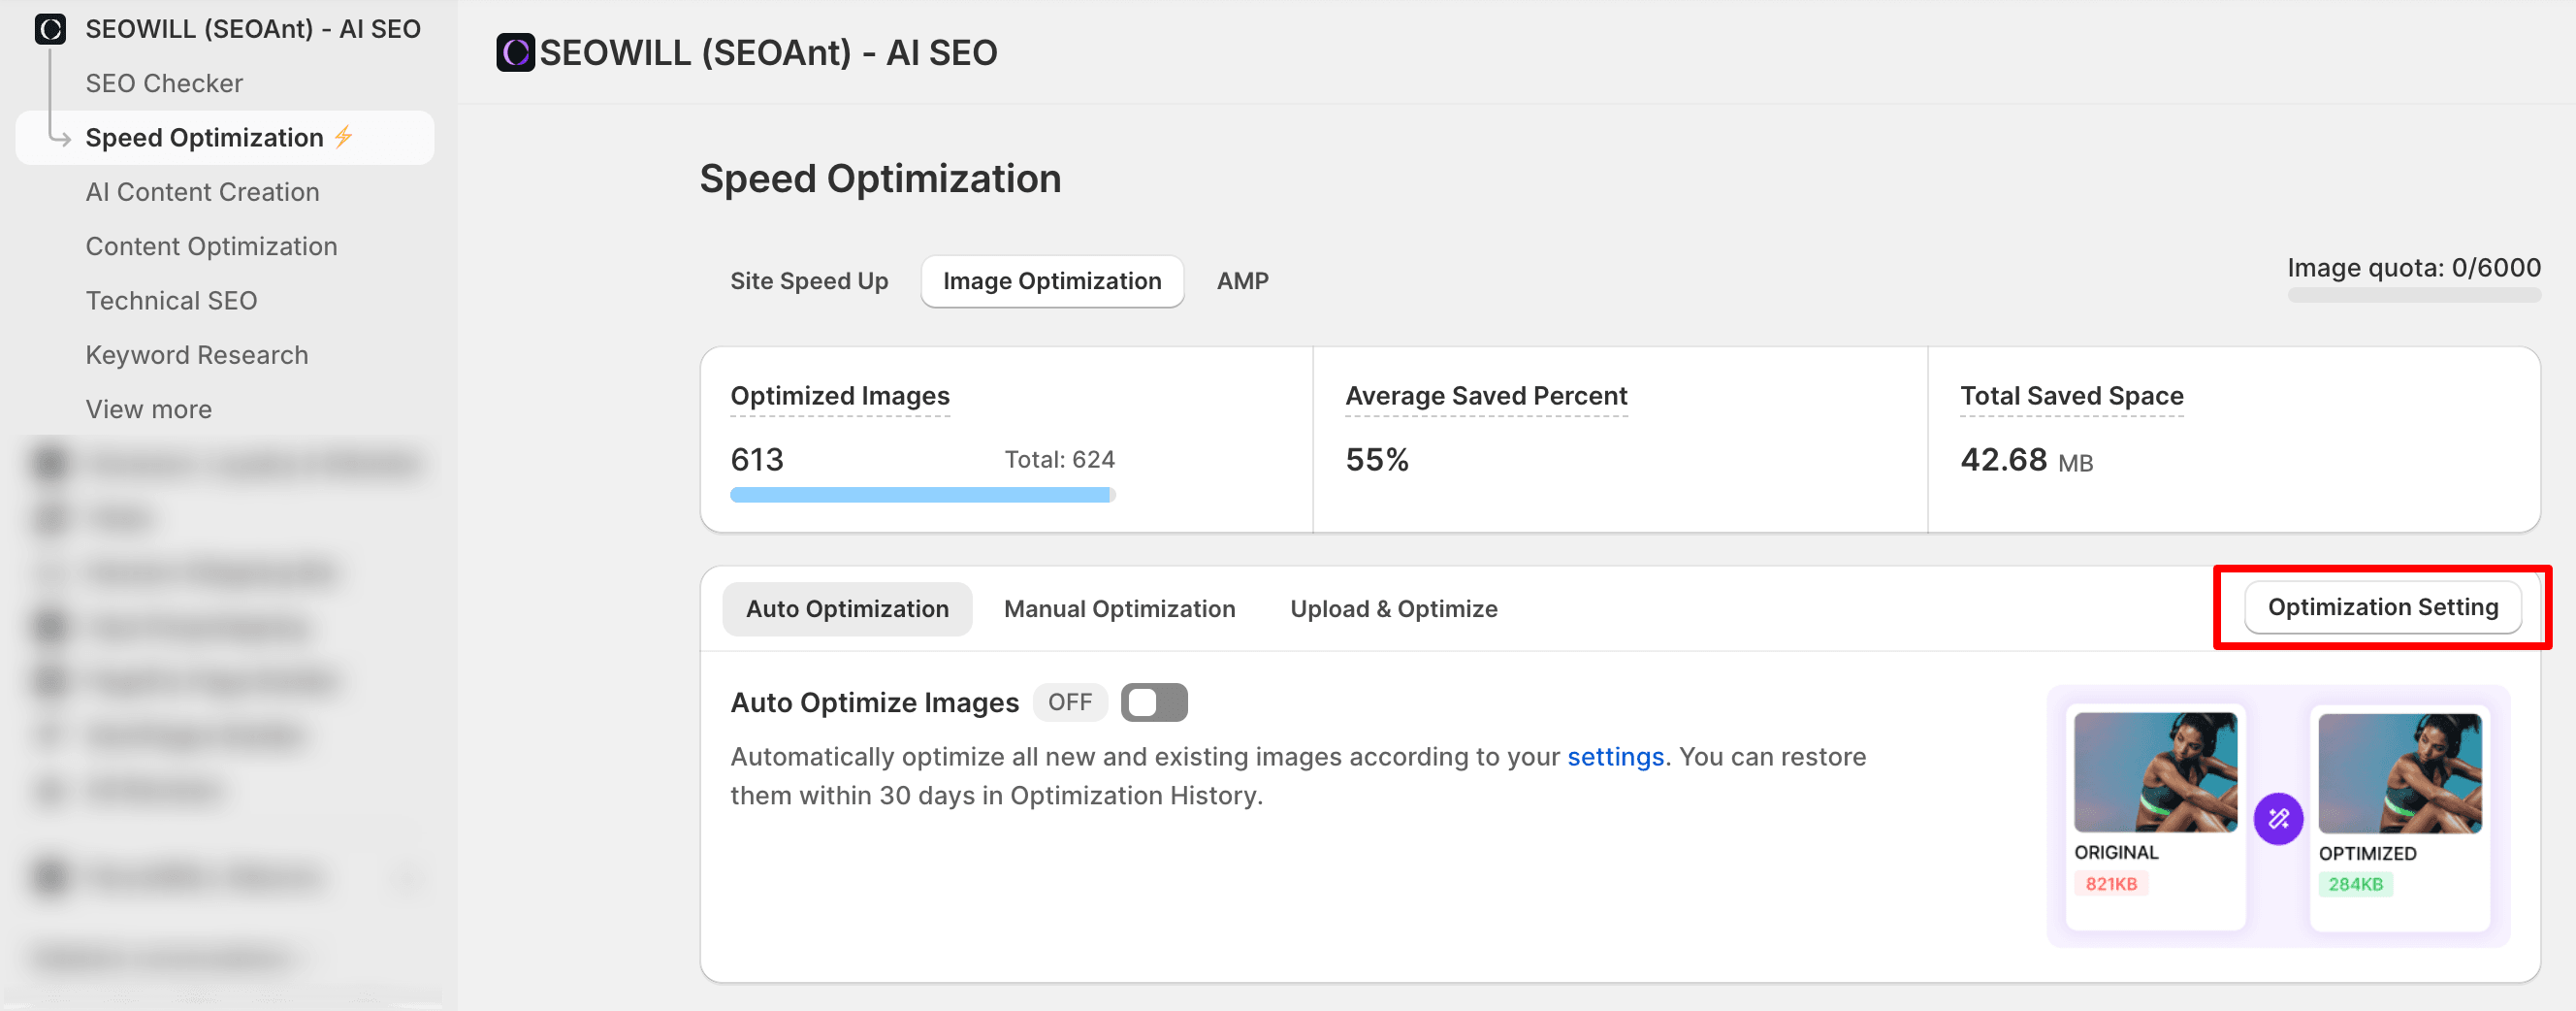Toggle the Auto Optimize Images switch

pyautogui.click(x=1153, y=702)
